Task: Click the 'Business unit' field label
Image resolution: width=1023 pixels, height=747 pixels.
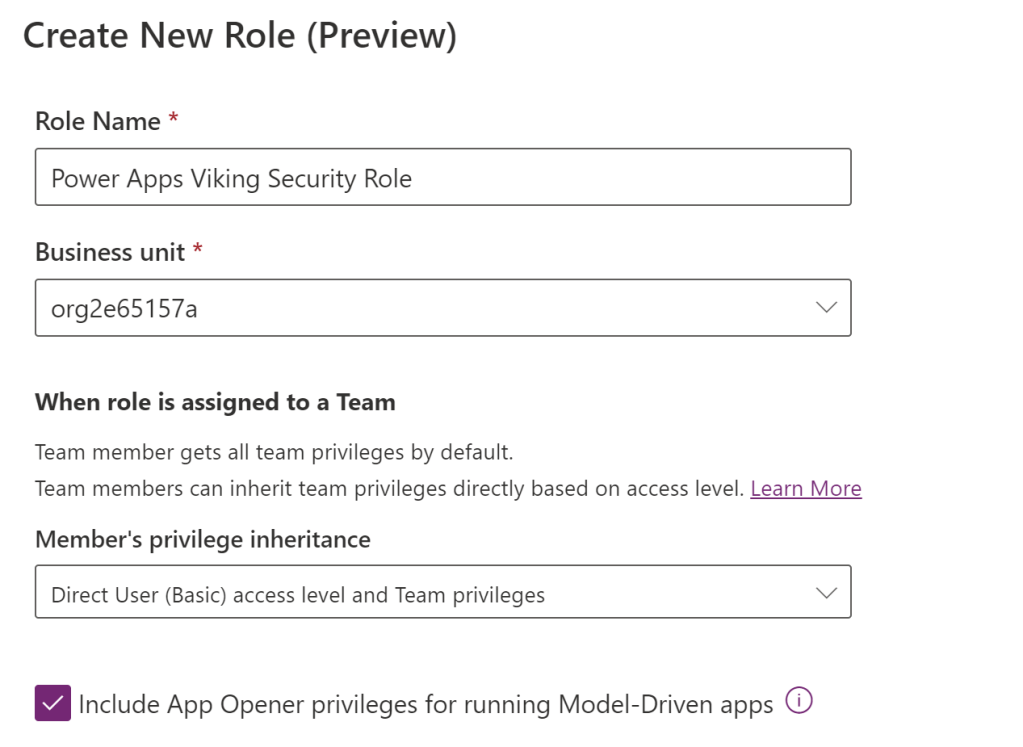Action: coord(110,252)
